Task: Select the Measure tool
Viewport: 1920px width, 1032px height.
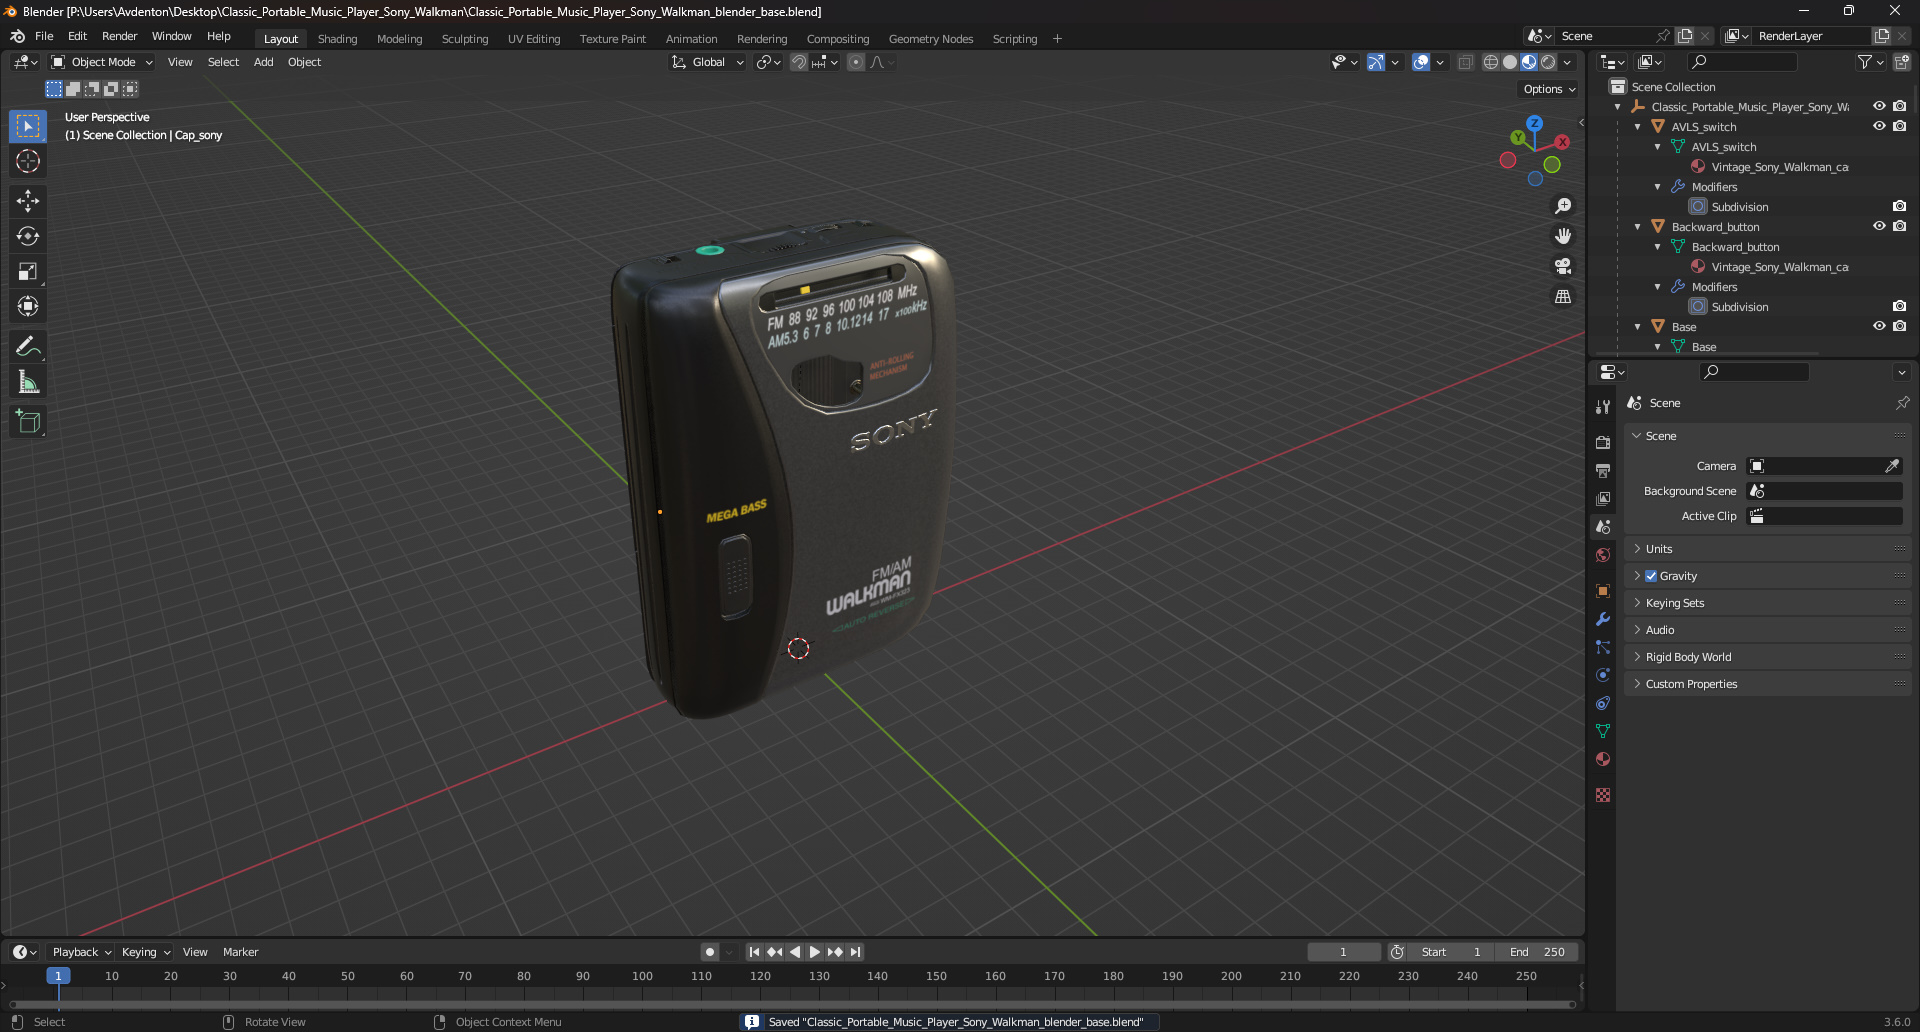Action: pyautogui.click(x=28, y=382)
